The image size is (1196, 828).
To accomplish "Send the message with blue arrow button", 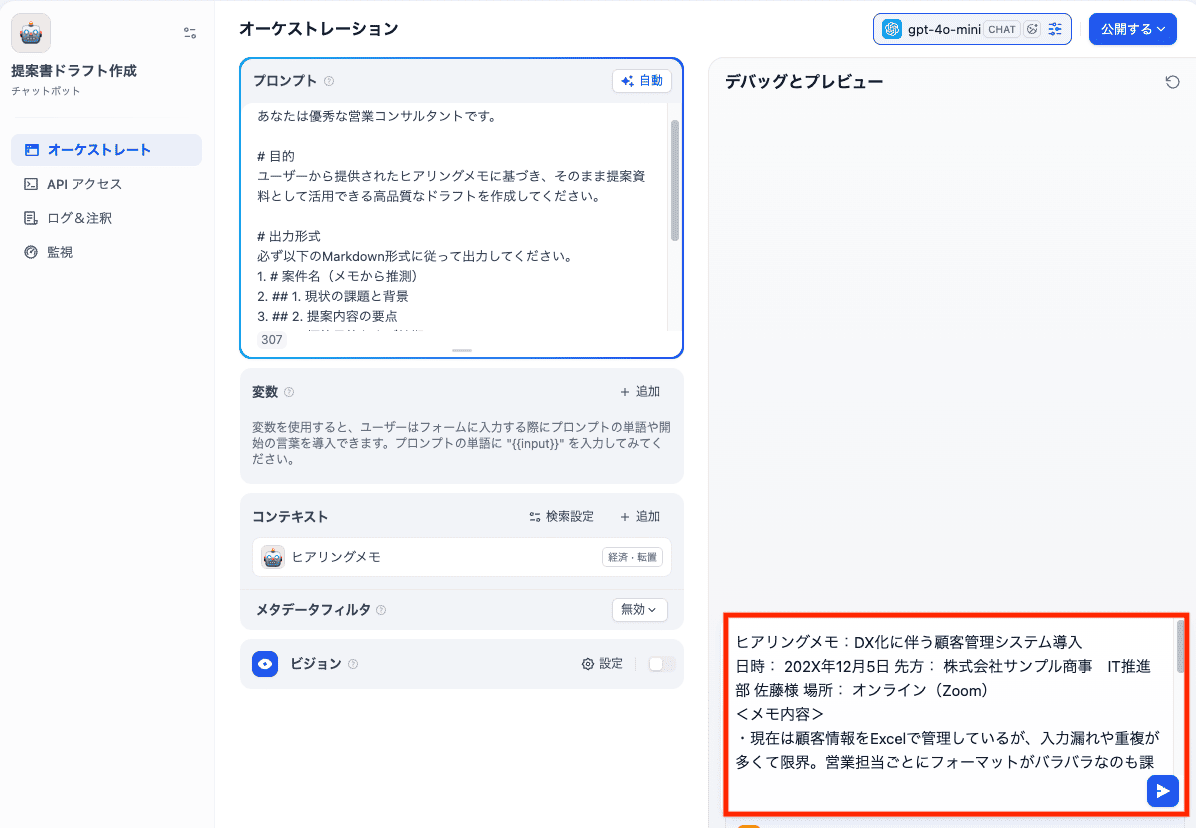I will tap(1162, 791).
